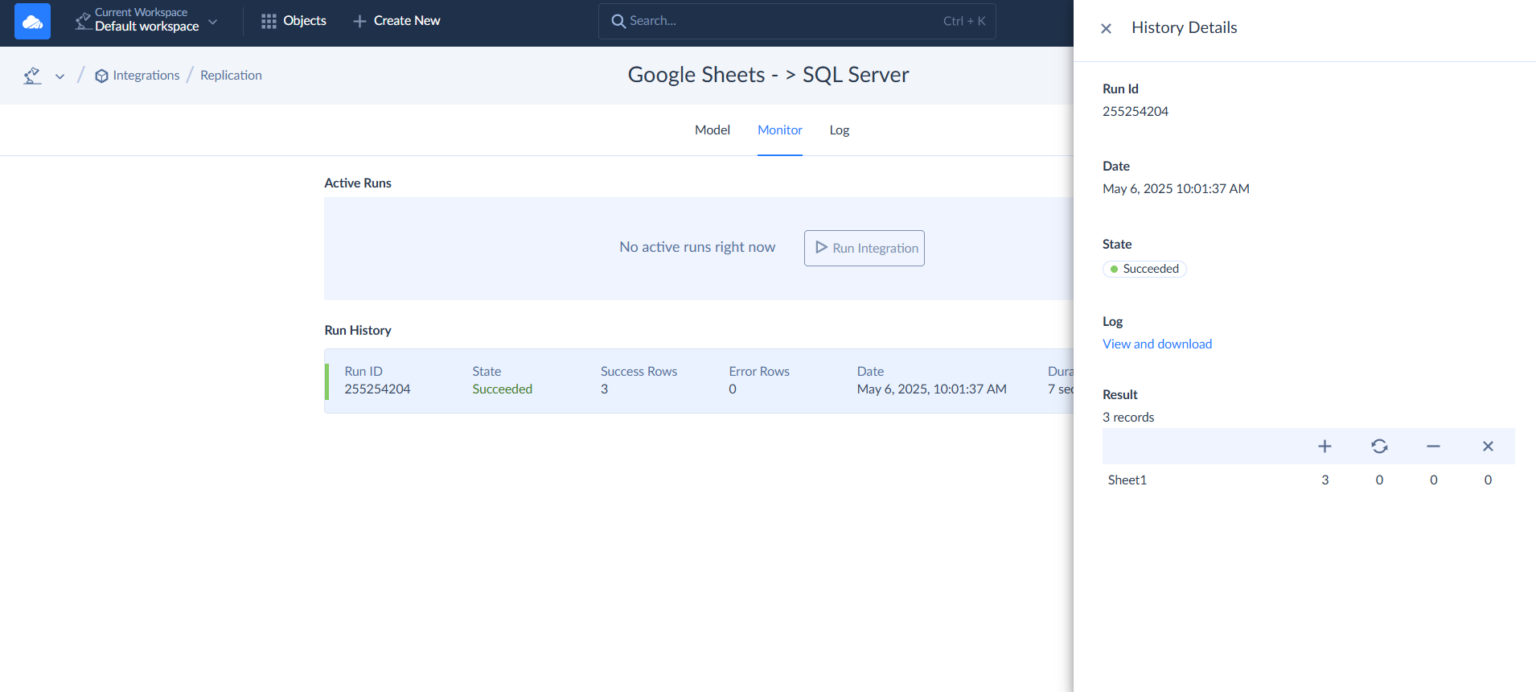1536x692 pixels.
Task: Click the green run status indicator bar
Action: coord(326,381)
